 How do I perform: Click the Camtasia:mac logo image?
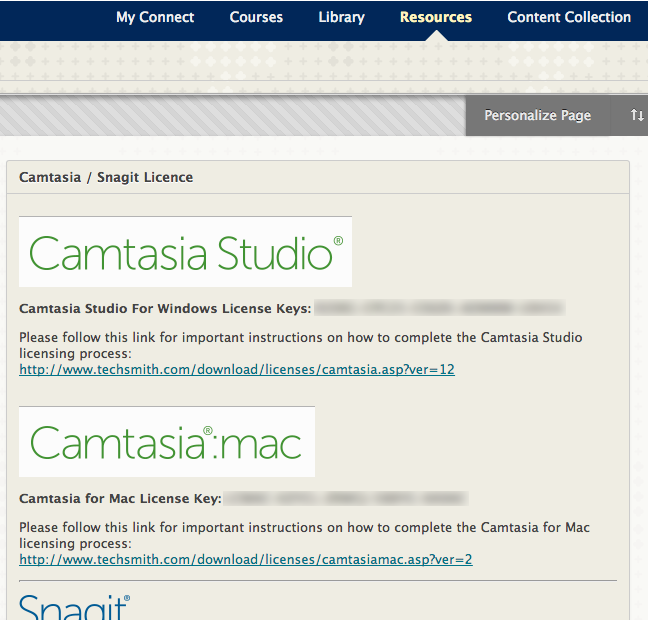click(167, 442)
